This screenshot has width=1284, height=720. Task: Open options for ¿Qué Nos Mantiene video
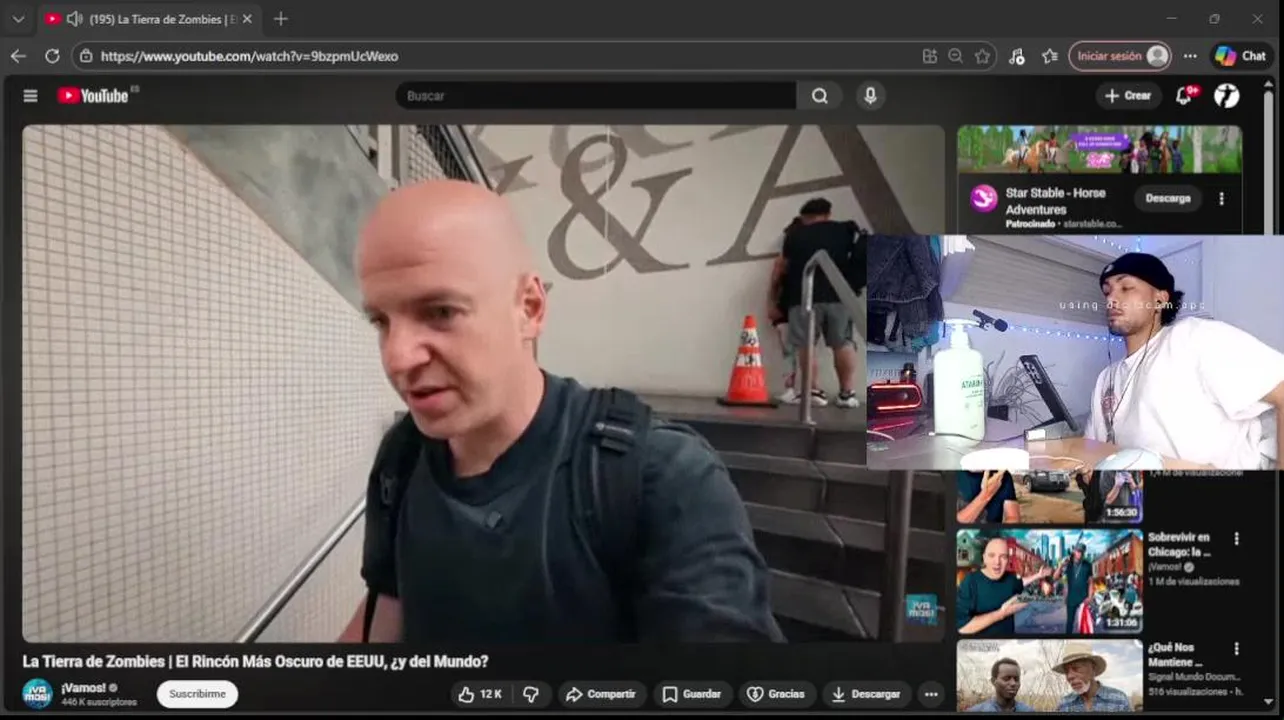pyautogui.click(x=1236, y=648)
